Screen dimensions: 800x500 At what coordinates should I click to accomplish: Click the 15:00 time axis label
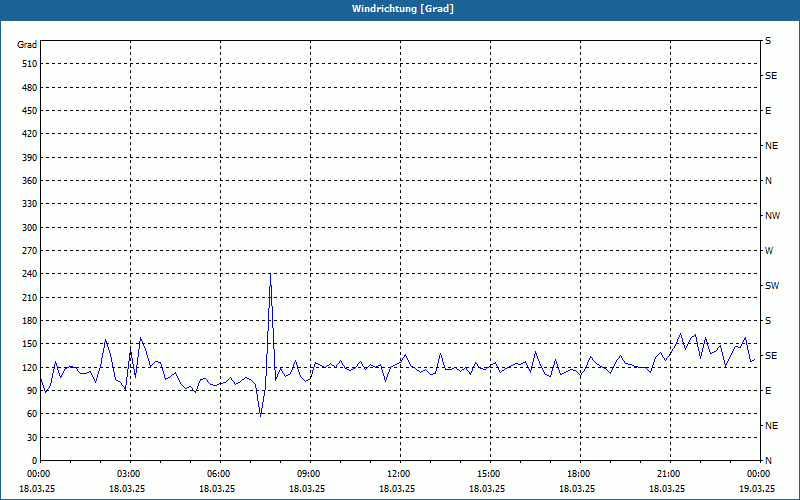coord(490,473)
